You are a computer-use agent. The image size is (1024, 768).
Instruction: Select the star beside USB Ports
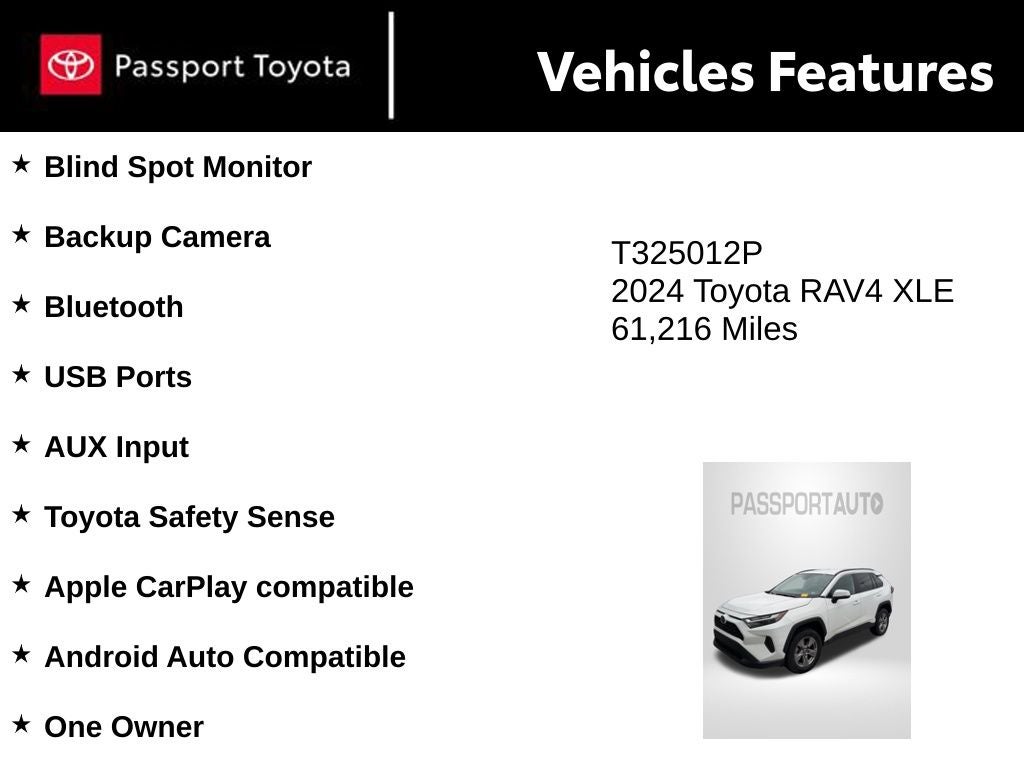21,375
